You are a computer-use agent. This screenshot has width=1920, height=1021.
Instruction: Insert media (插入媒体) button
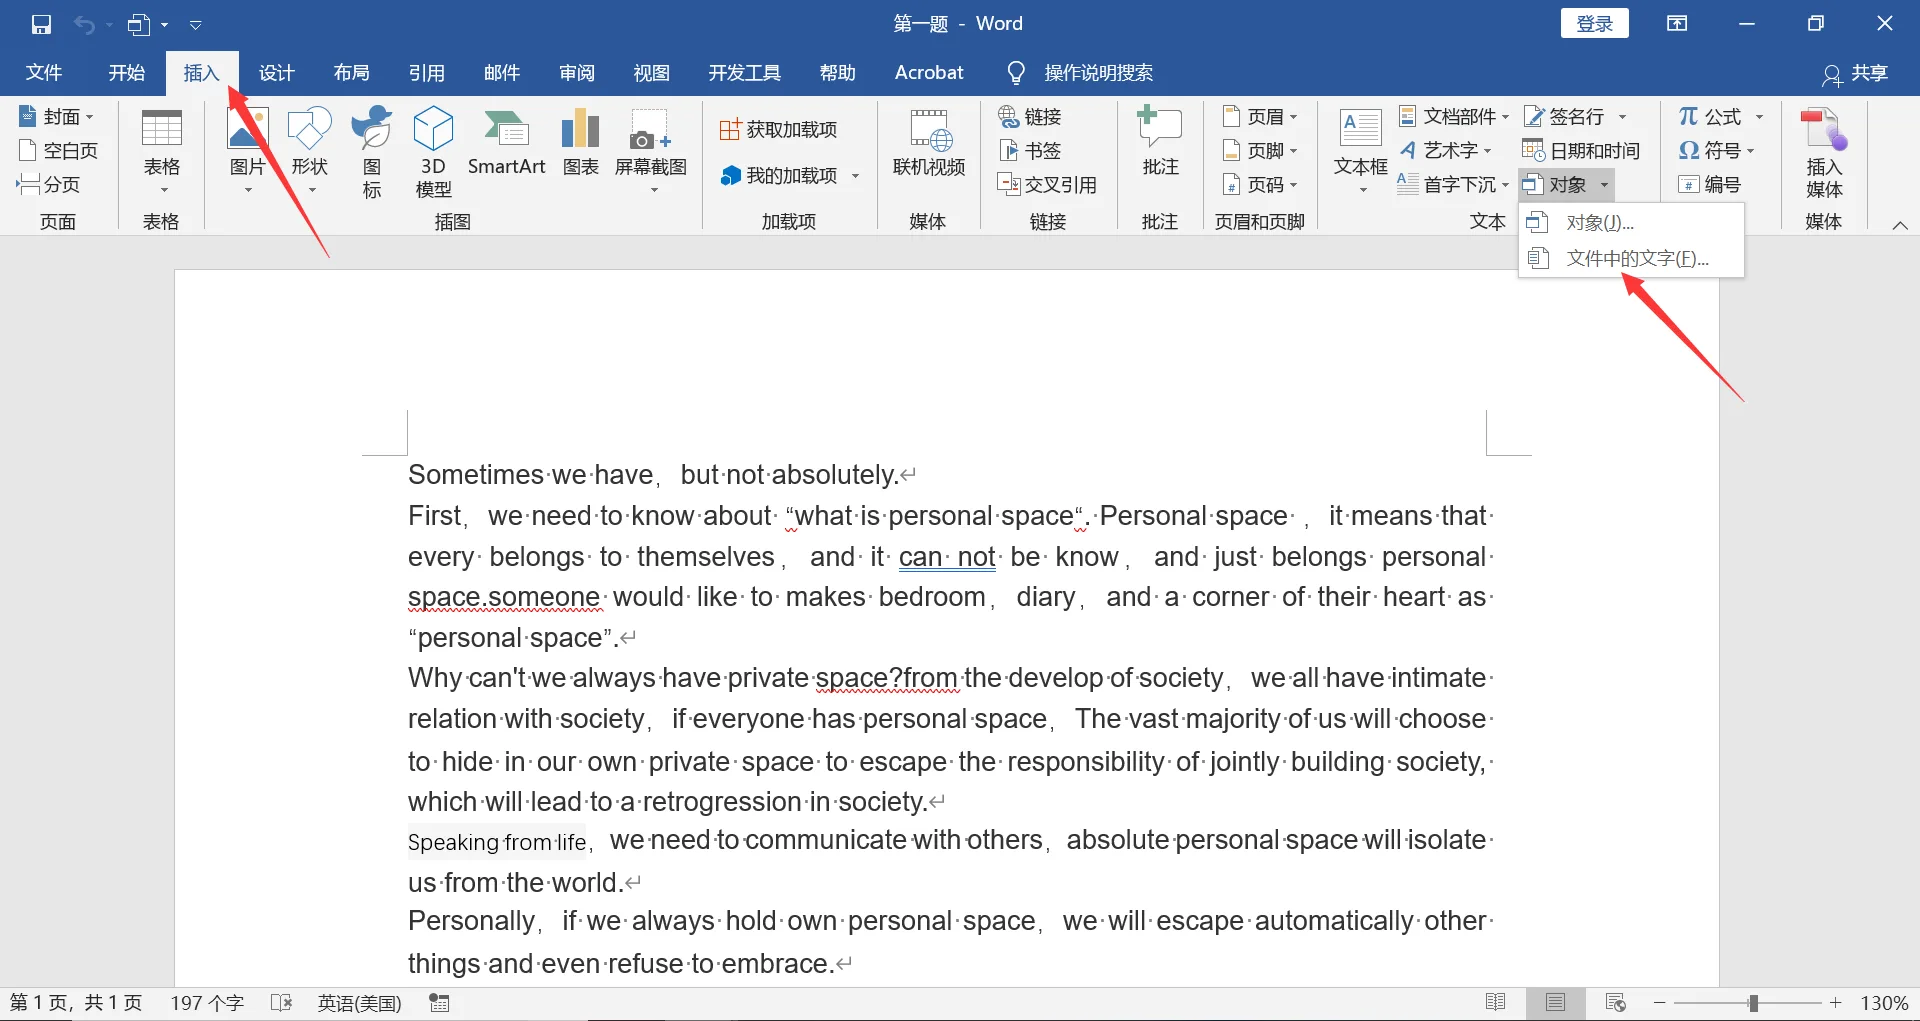click(x=1824, y=154)
